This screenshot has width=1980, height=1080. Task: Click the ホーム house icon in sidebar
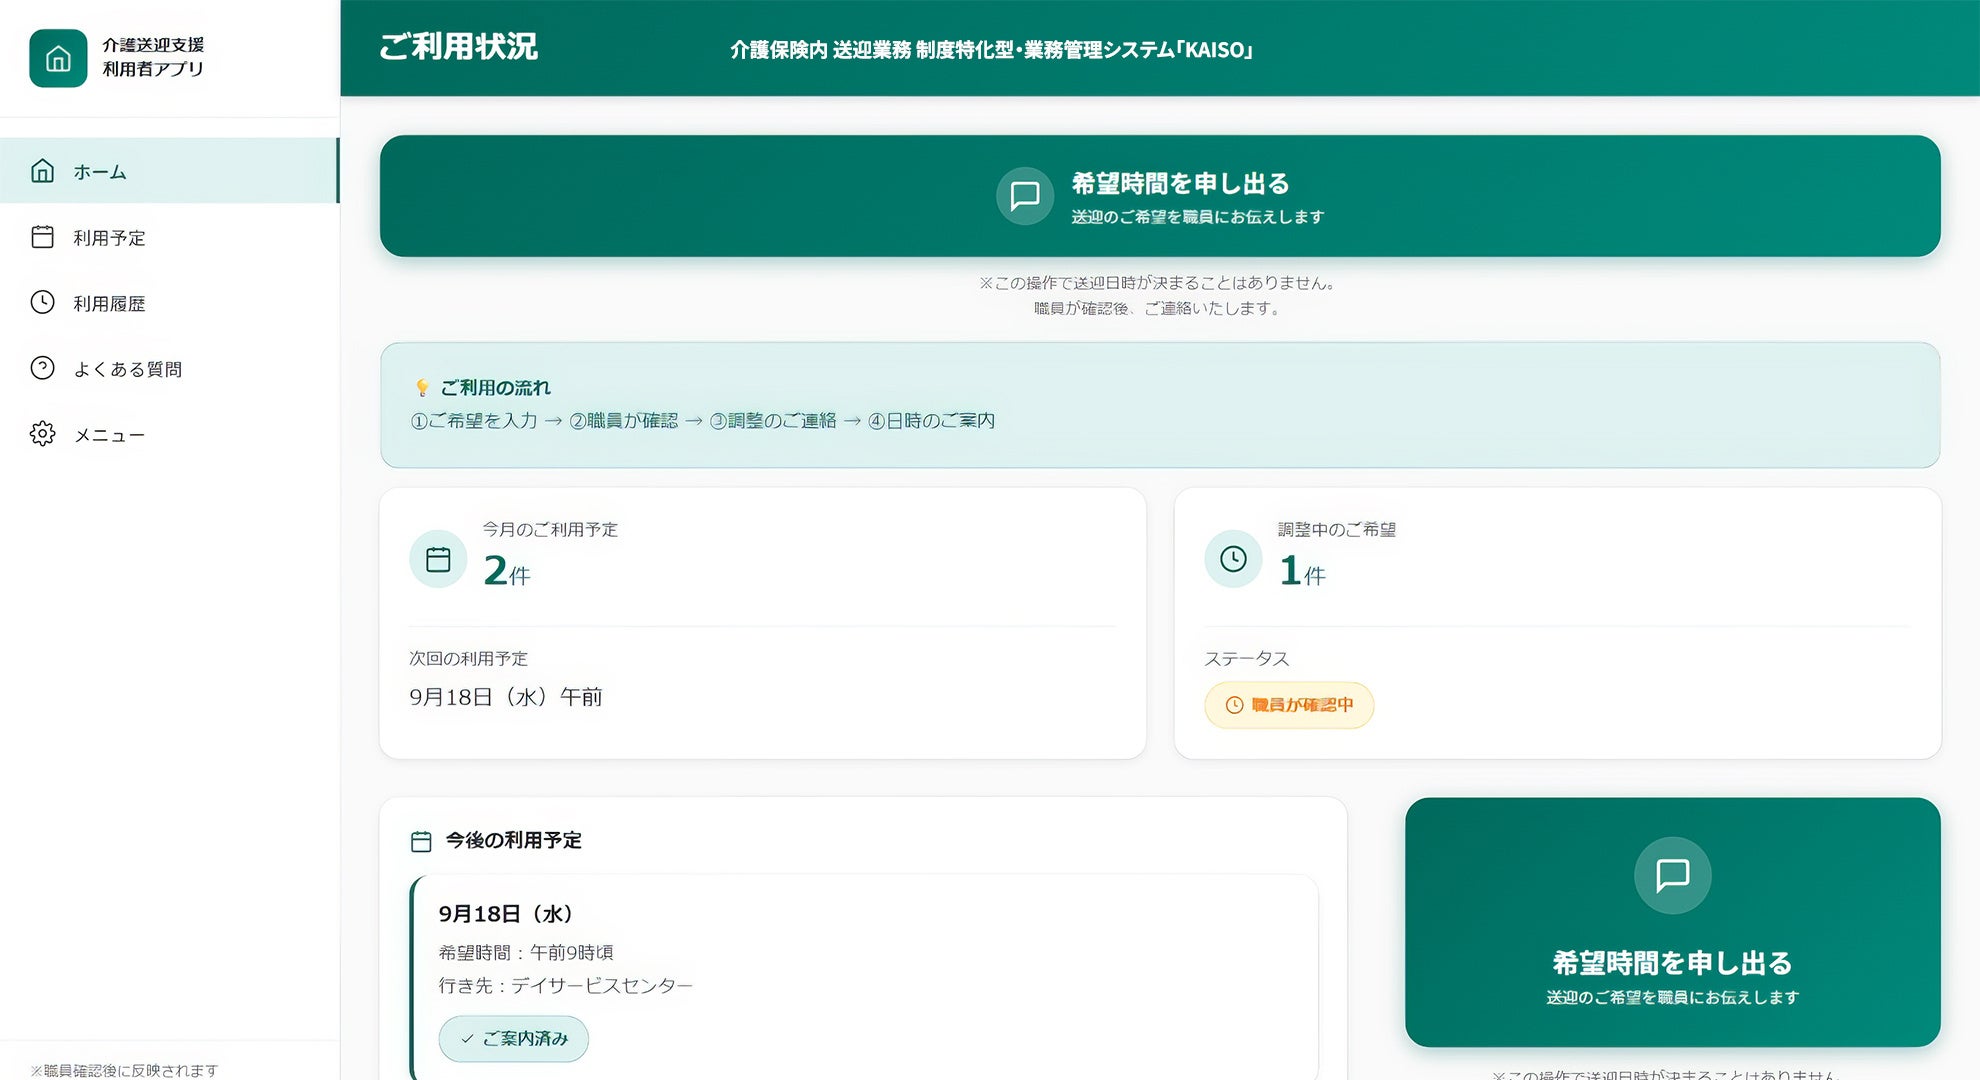tap(42, 171)
